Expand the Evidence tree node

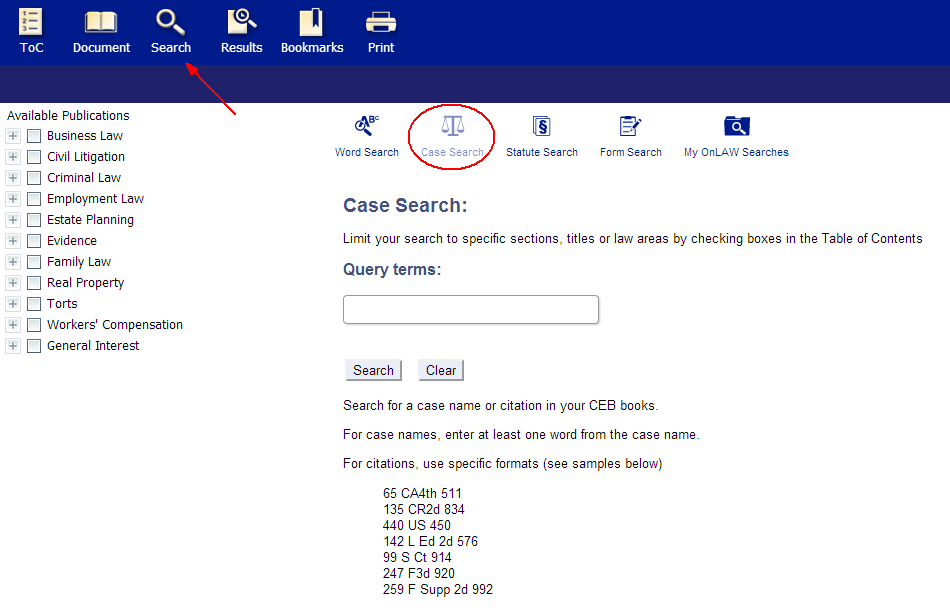13,240
